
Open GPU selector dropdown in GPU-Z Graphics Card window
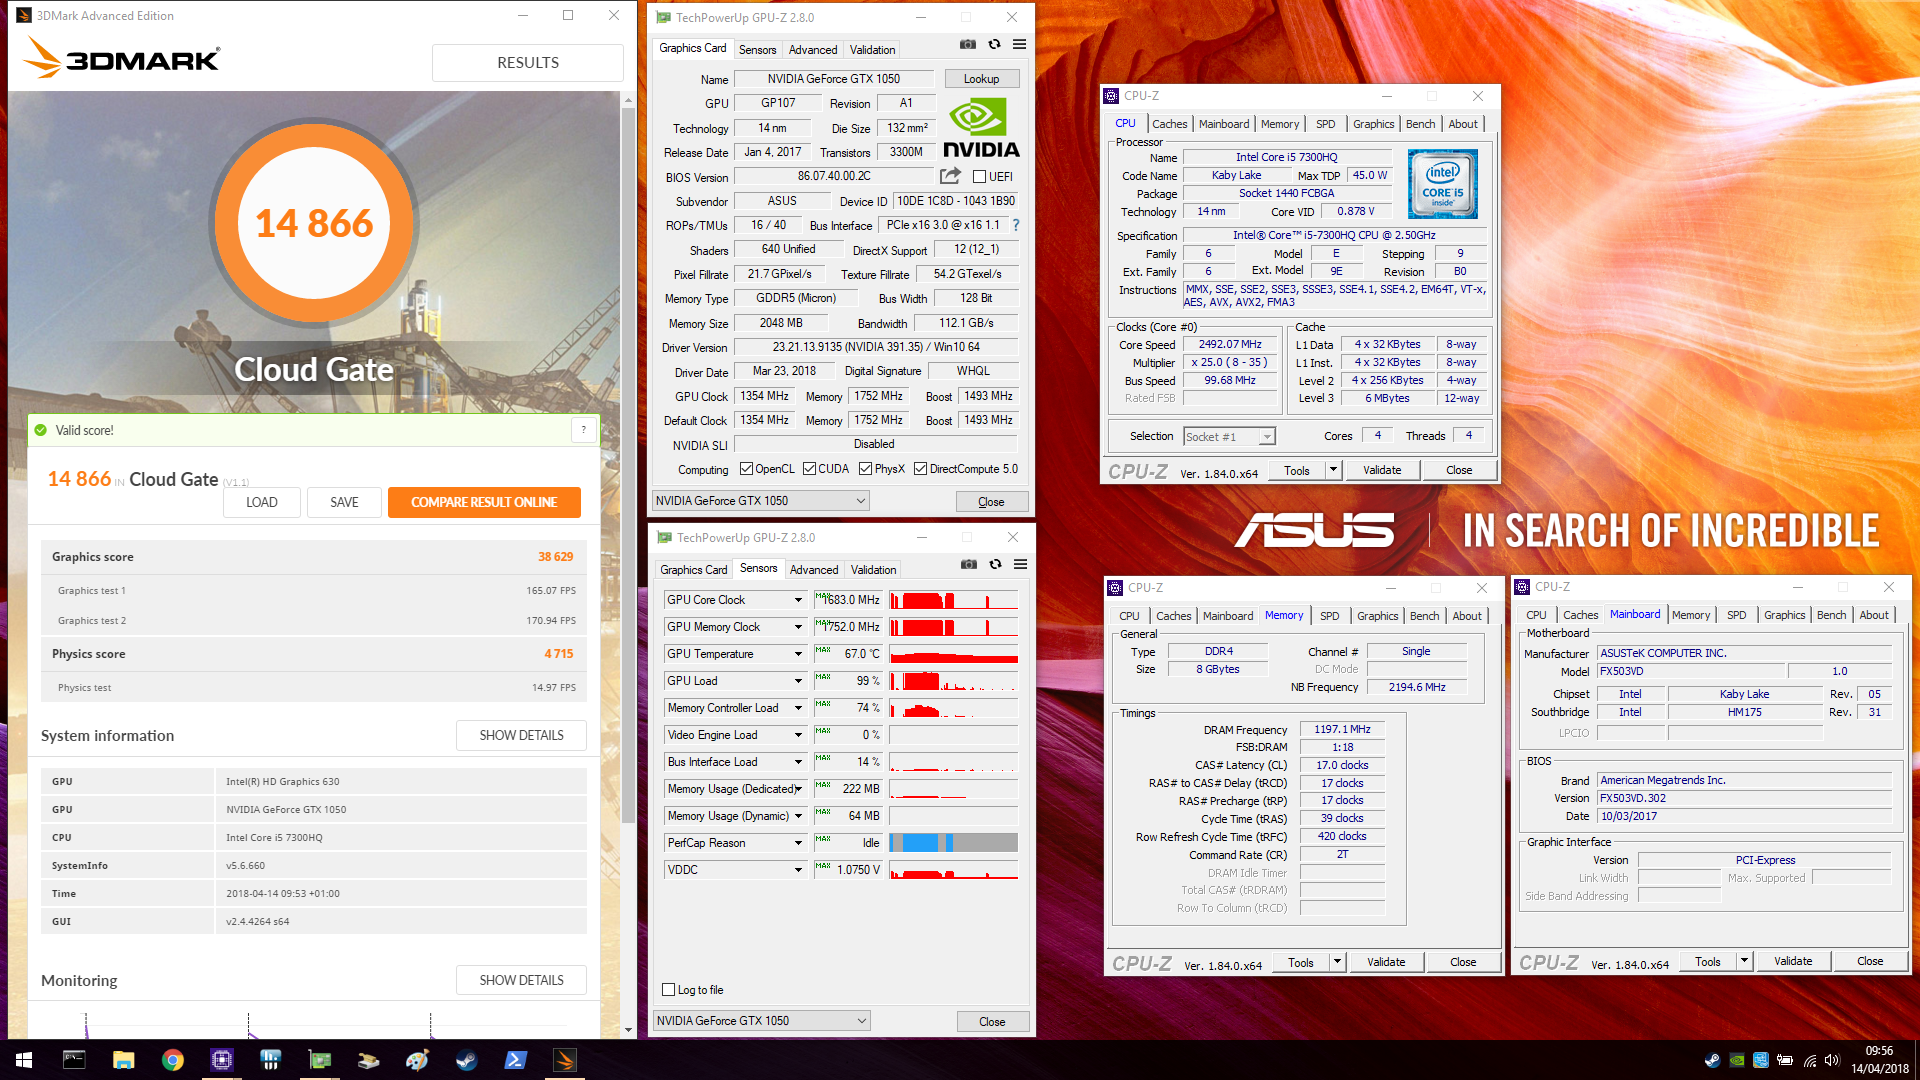pyautogui.click(x=760, y=501)
